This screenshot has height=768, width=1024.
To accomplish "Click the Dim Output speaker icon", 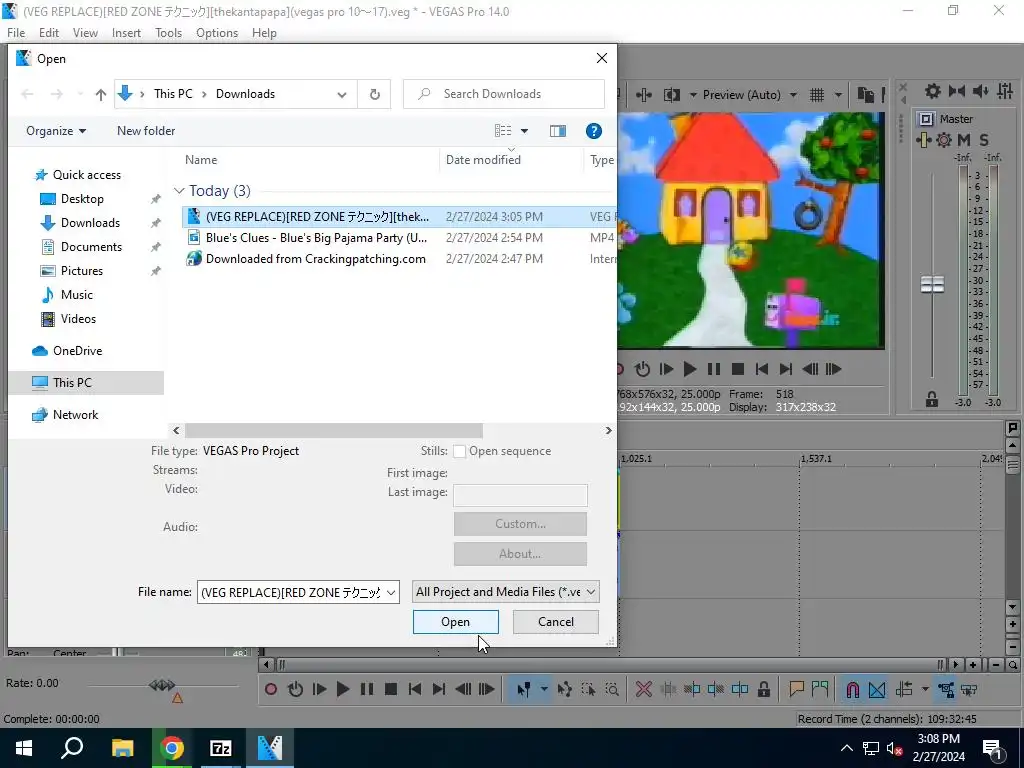I will coord(980,92).
